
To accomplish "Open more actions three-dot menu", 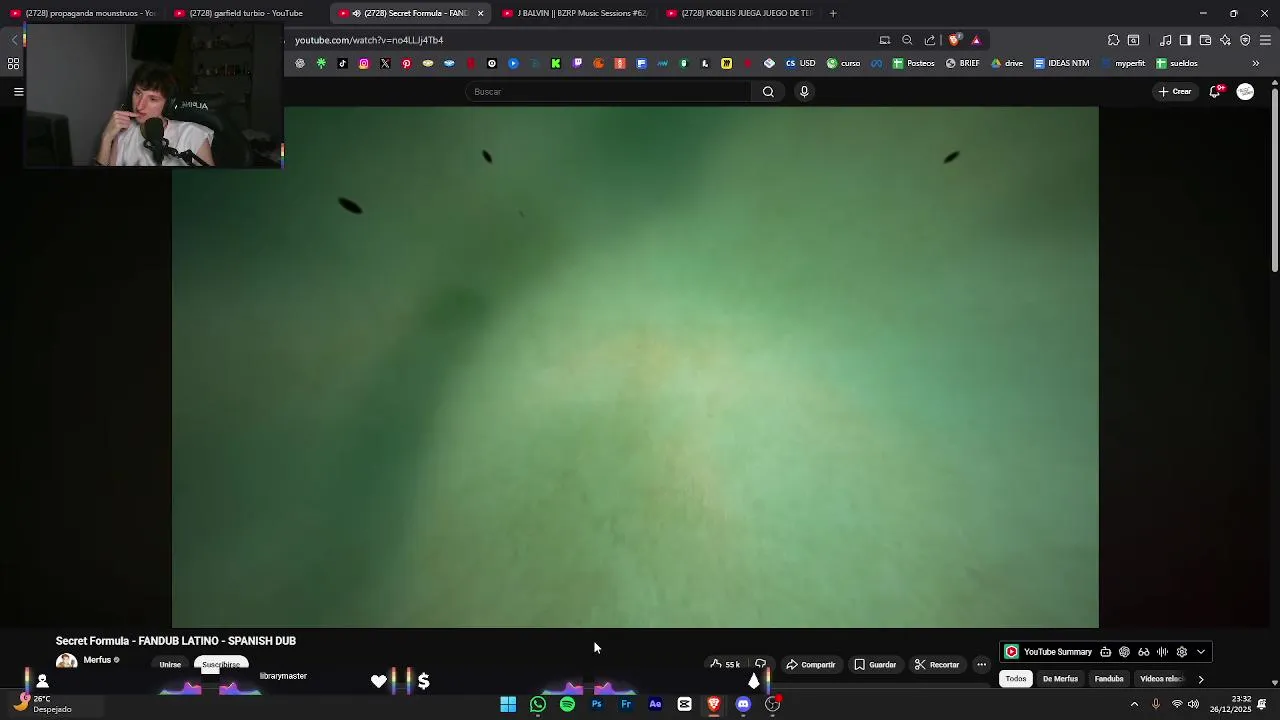I will [981, 664].
